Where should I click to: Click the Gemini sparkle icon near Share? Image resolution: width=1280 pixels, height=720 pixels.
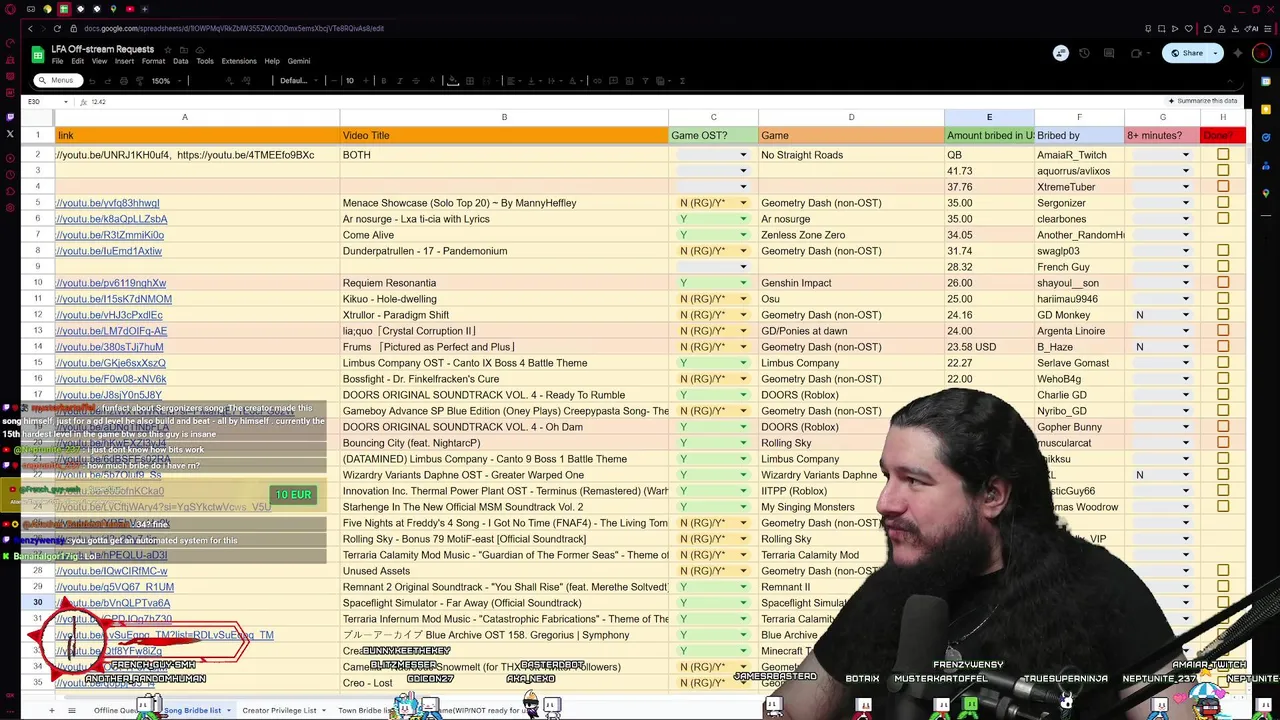1240,53
